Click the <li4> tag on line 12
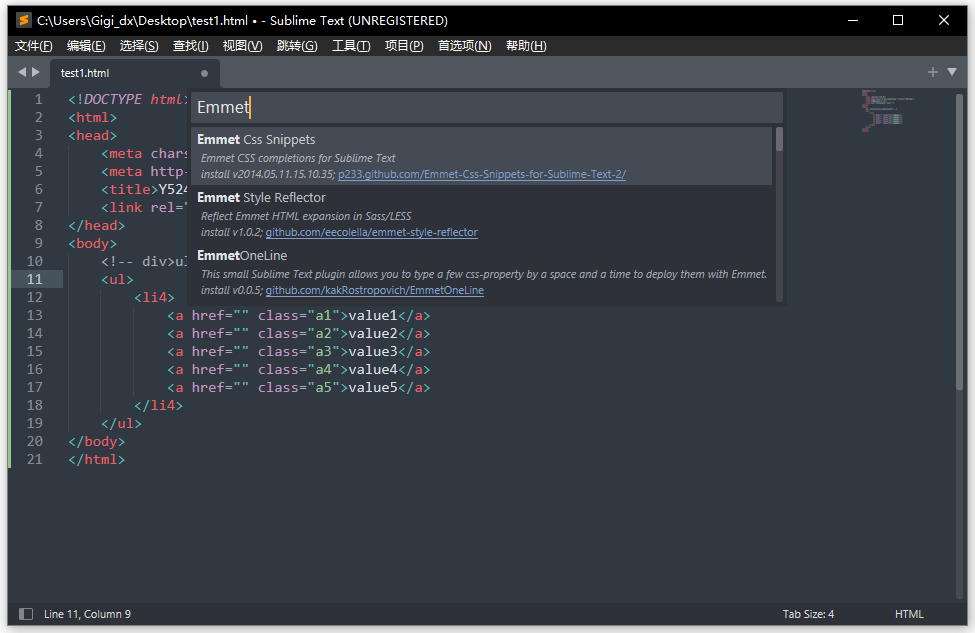 click(x=154, y=298)
